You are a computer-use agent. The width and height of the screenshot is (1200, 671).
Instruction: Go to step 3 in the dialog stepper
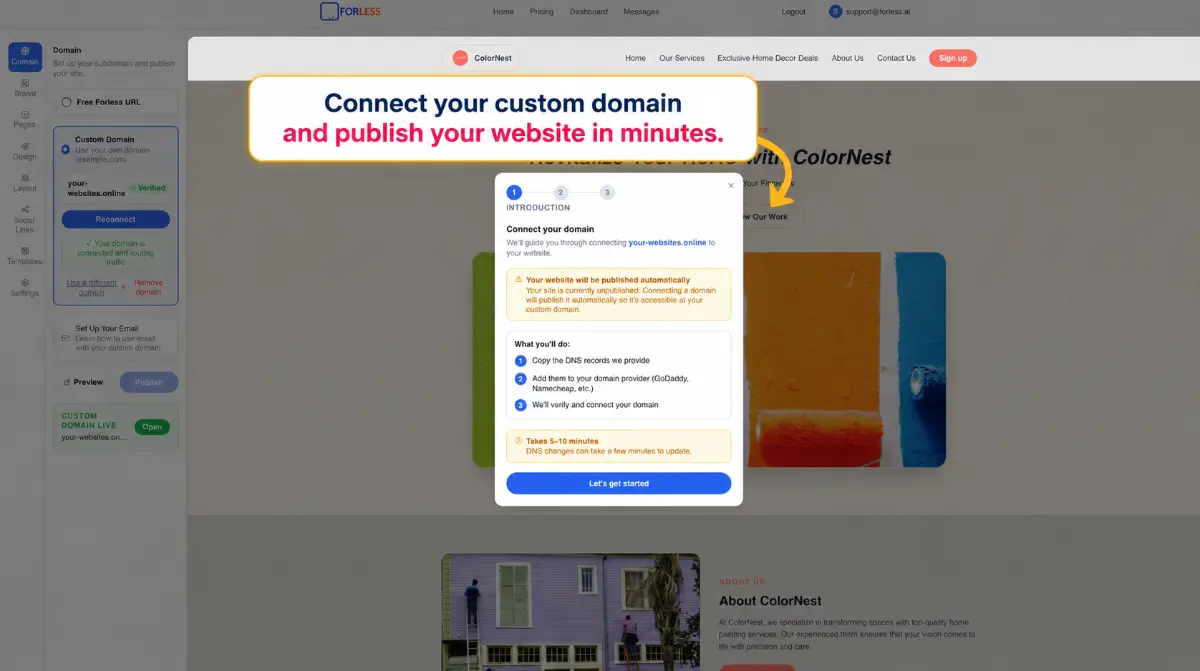(607, 192)
